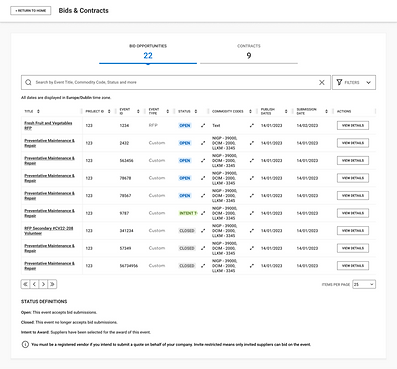Viewport: 397px width, 369px height.
Task: Click RFP event type for event 1234
Action: [x=153, y=126]
